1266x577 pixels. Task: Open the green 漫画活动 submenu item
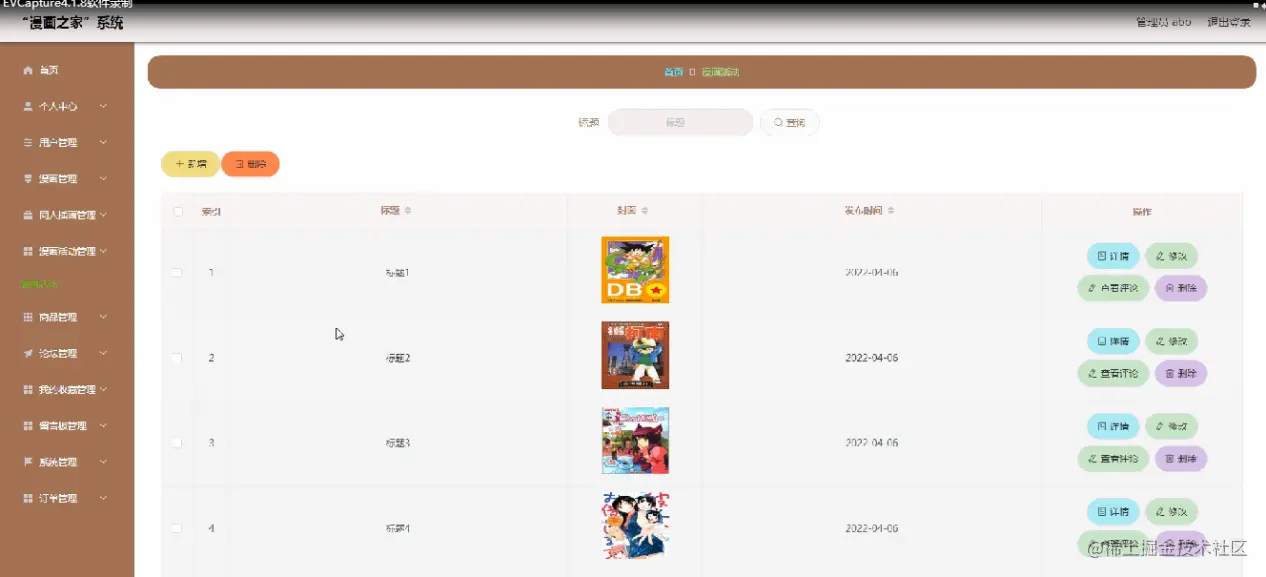point(40,284)
